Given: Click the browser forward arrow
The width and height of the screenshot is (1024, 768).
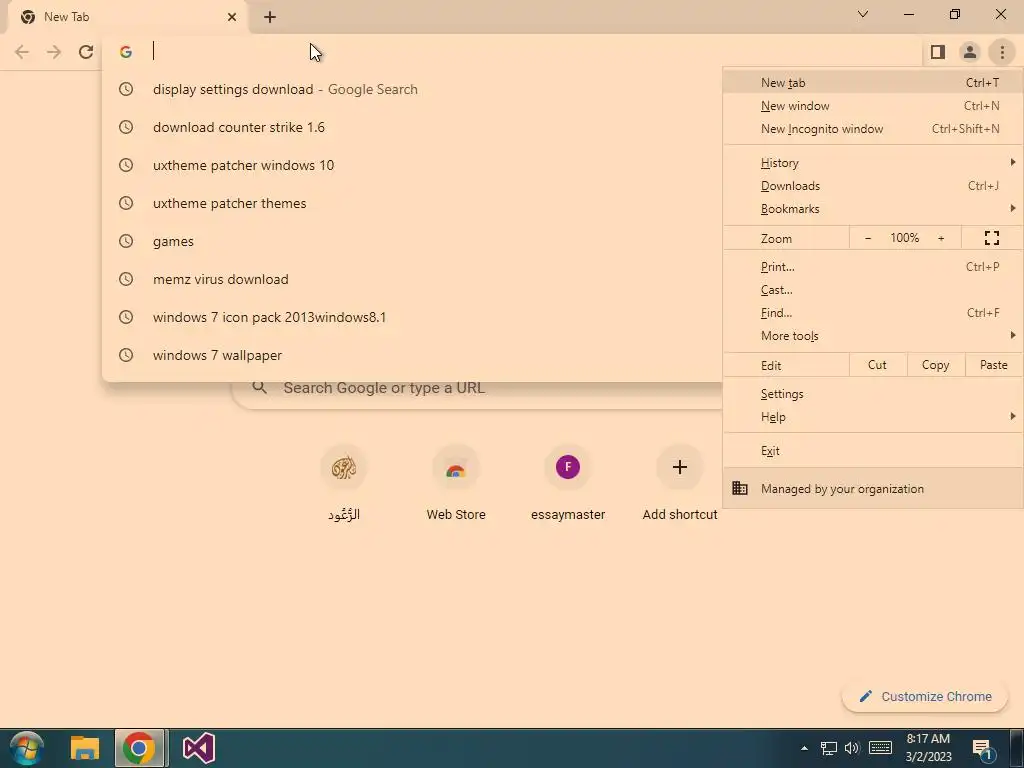Looking at the screenshot, I should pyautogui.click(x=54, y=52).
